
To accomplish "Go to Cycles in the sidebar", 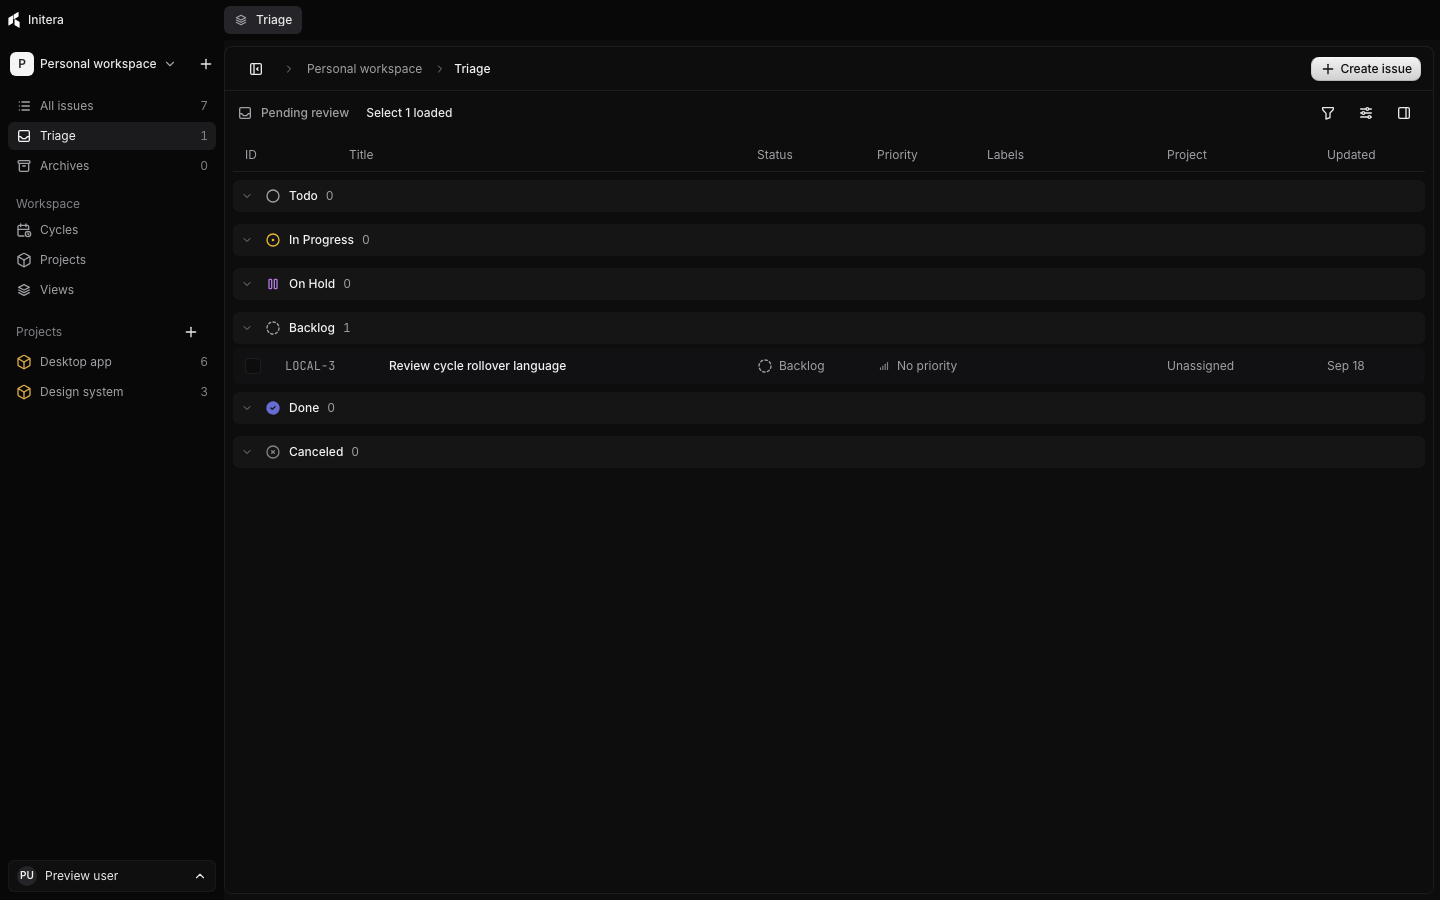I will pyautogui.click(x=112, y=230).
